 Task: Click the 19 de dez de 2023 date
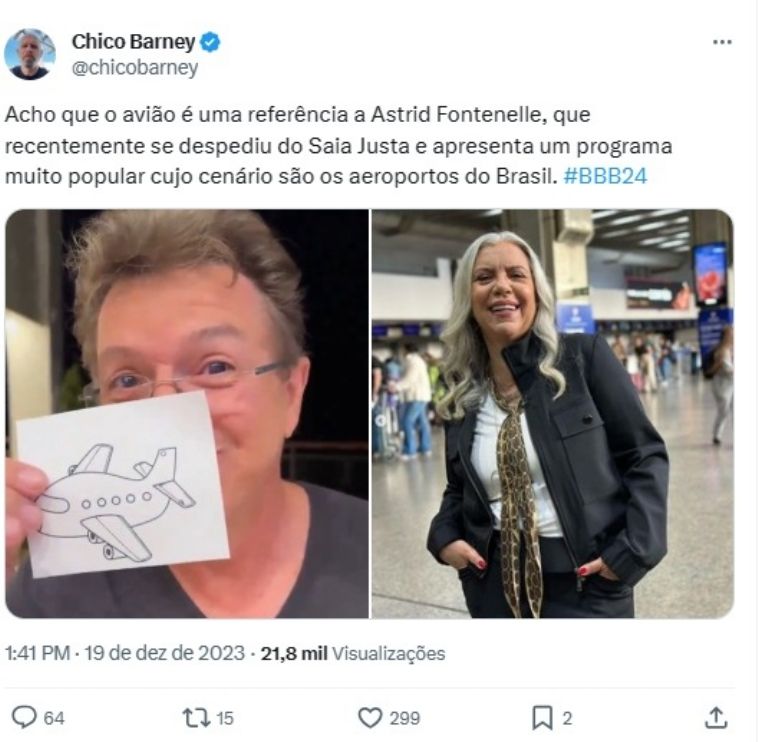coord(165,653)
